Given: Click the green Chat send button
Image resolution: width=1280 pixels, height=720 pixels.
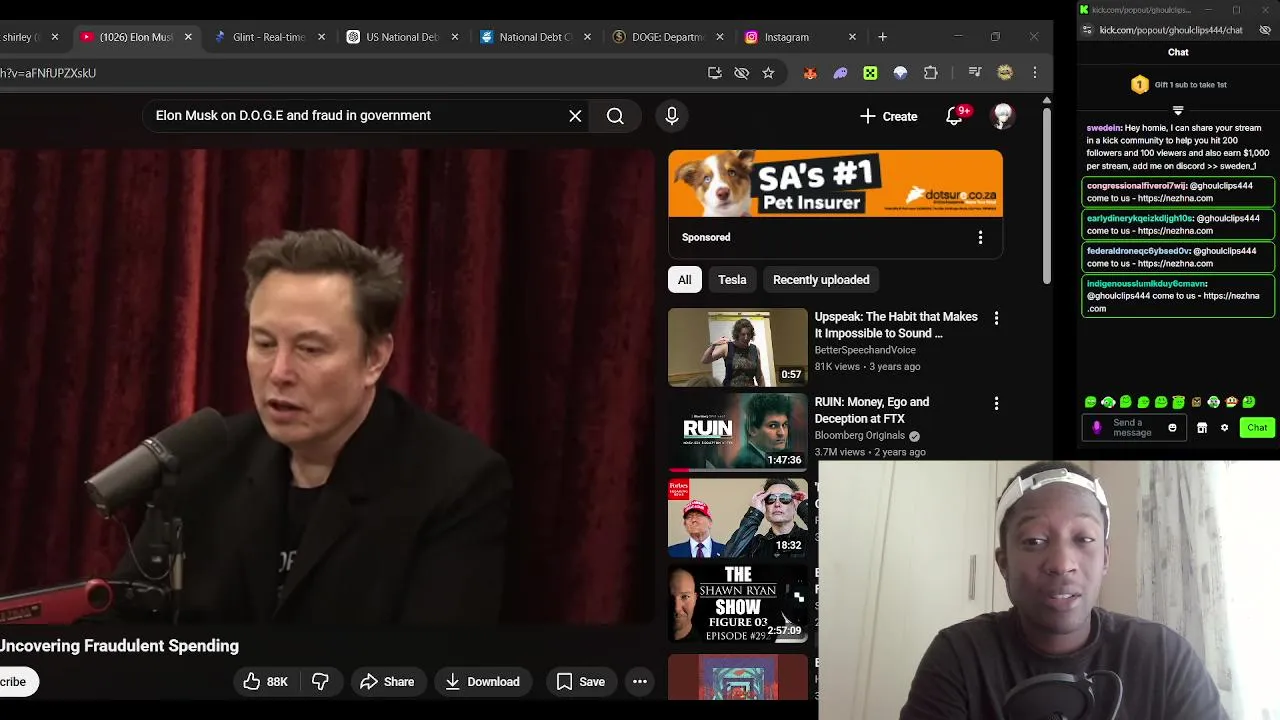Looking at the screenshot, I should point(1257,428).
